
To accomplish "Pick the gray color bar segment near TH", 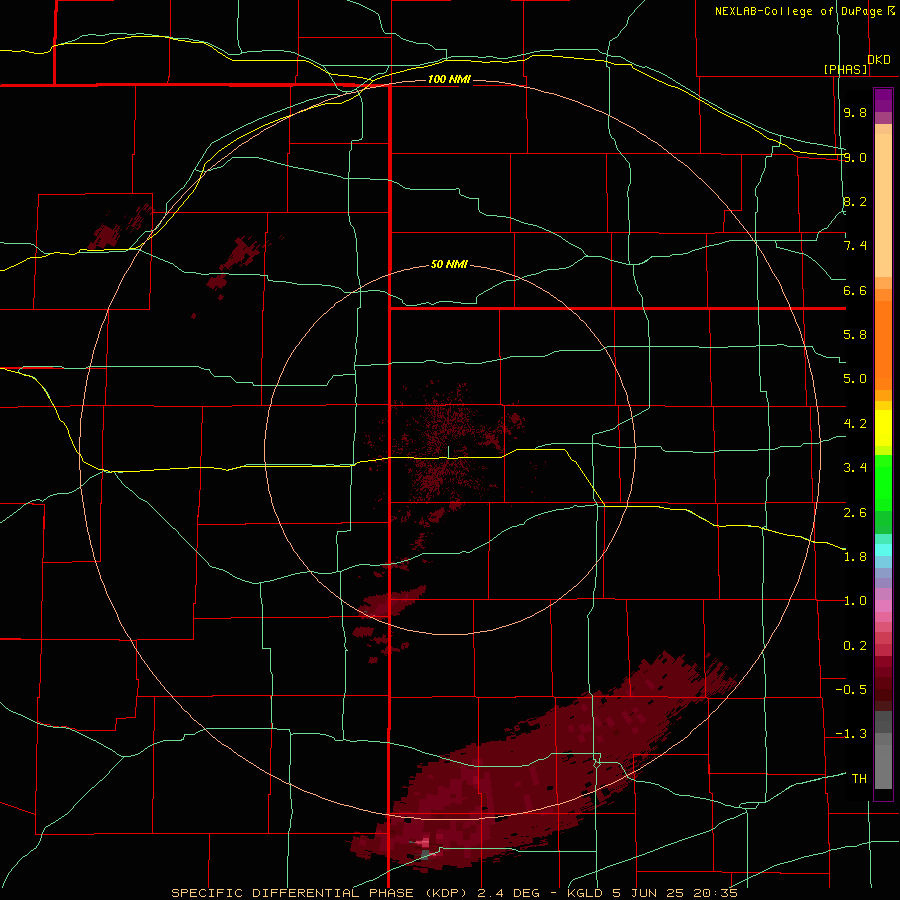I will (883, 766).
